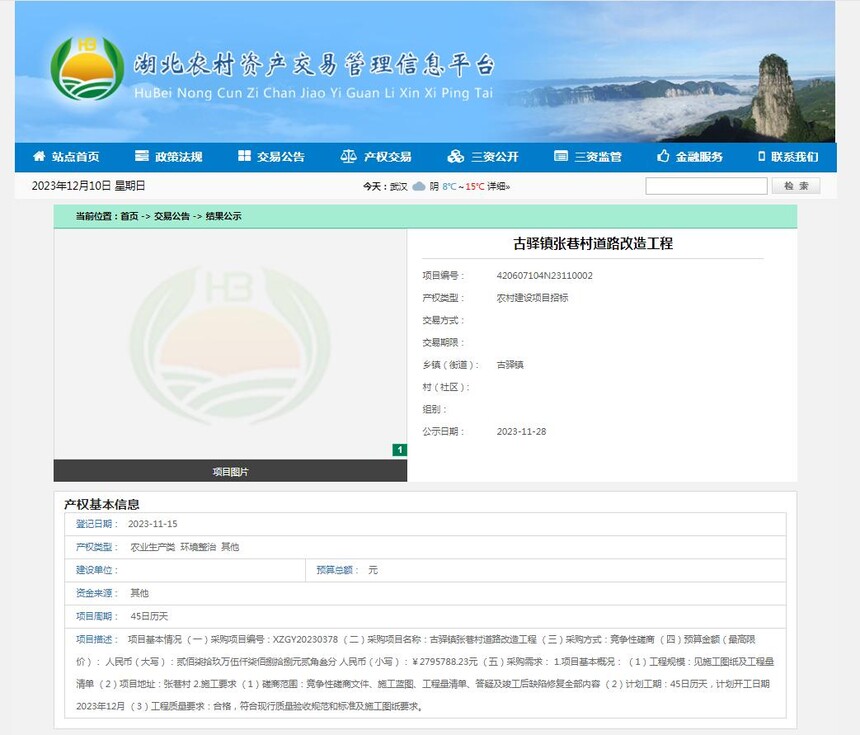The width and height of the screenshot is (860, 735).
Task: Click the 交易方式 label
Action: (443, 320)
